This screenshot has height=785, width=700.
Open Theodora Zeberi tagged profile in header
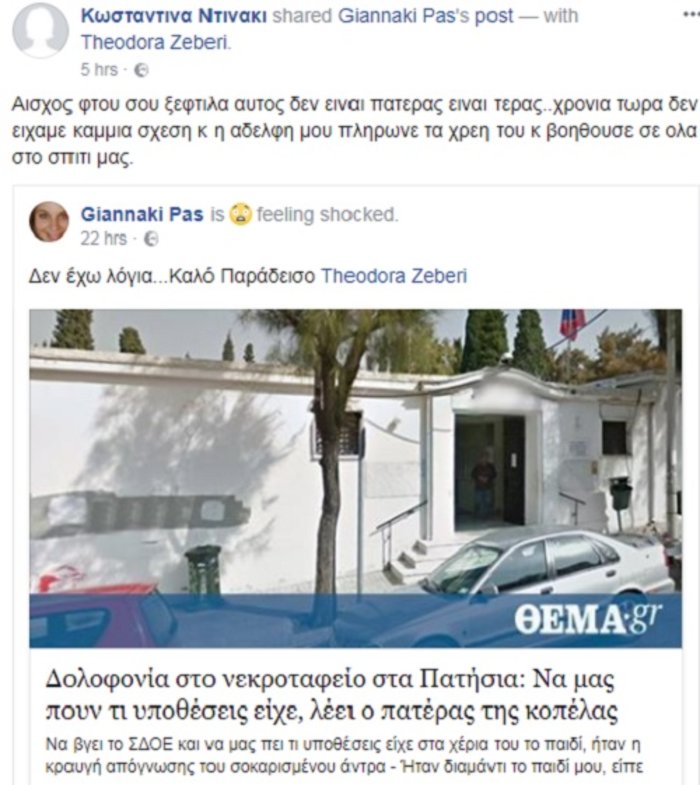coord(156,43)
